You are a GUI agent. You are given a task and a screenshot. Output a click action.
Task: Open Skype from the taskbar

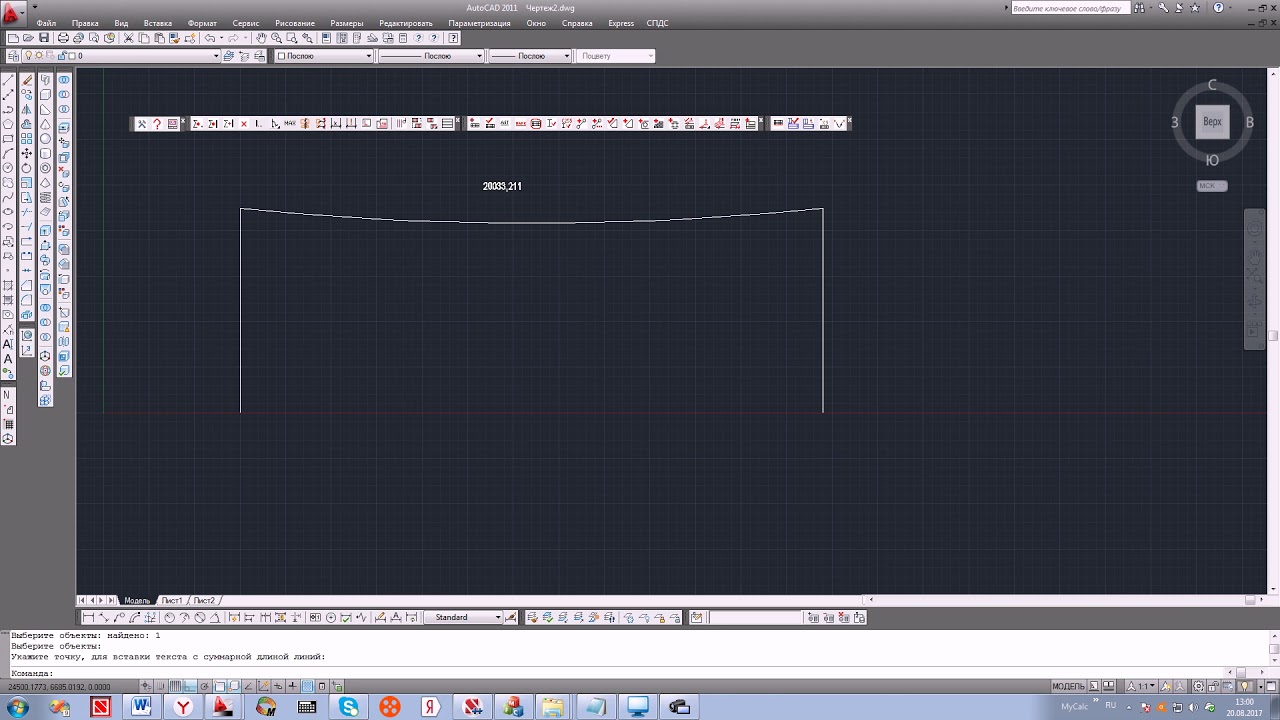(x=349, y=707)
